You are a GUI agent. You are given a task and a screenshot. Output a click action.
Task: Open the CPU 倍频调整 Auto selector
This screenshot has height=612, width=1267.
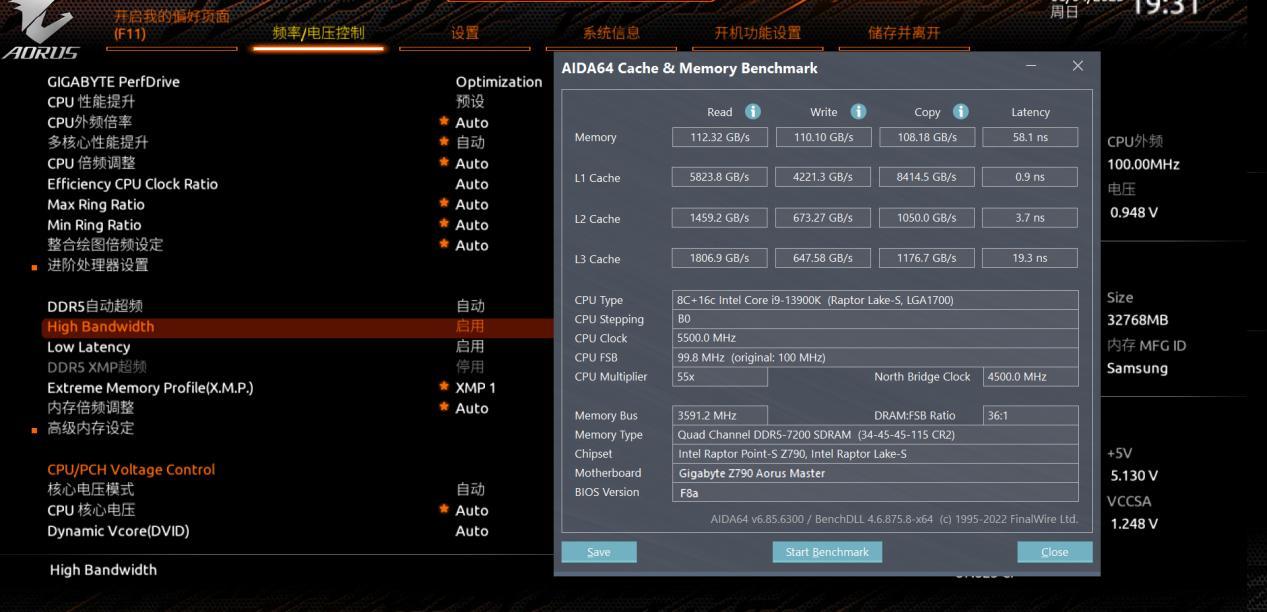pos(470,164)
